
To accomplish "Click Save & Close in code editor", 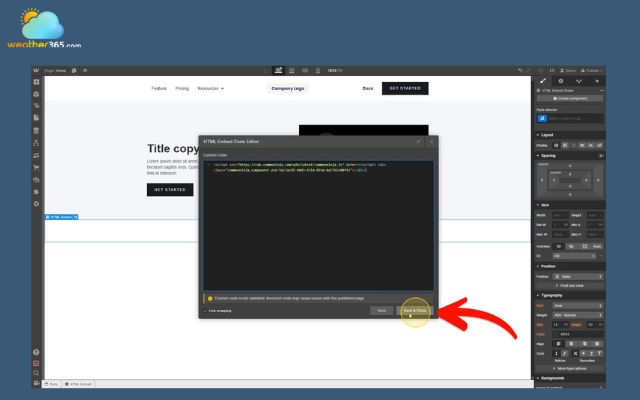I will point(415,311).
